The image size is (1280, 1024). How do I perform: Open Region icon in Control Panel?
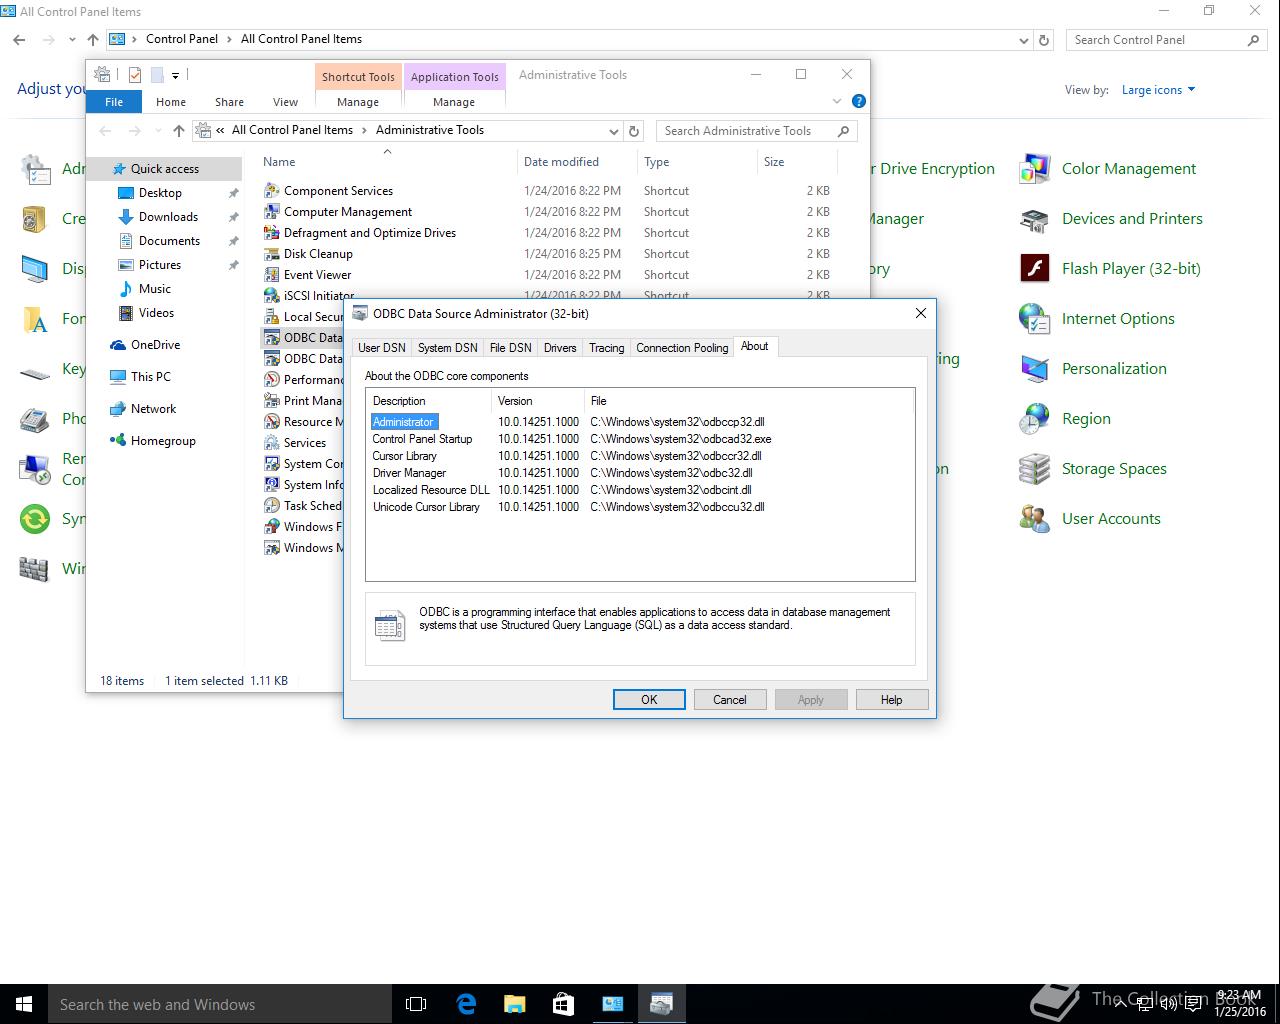1035,419
